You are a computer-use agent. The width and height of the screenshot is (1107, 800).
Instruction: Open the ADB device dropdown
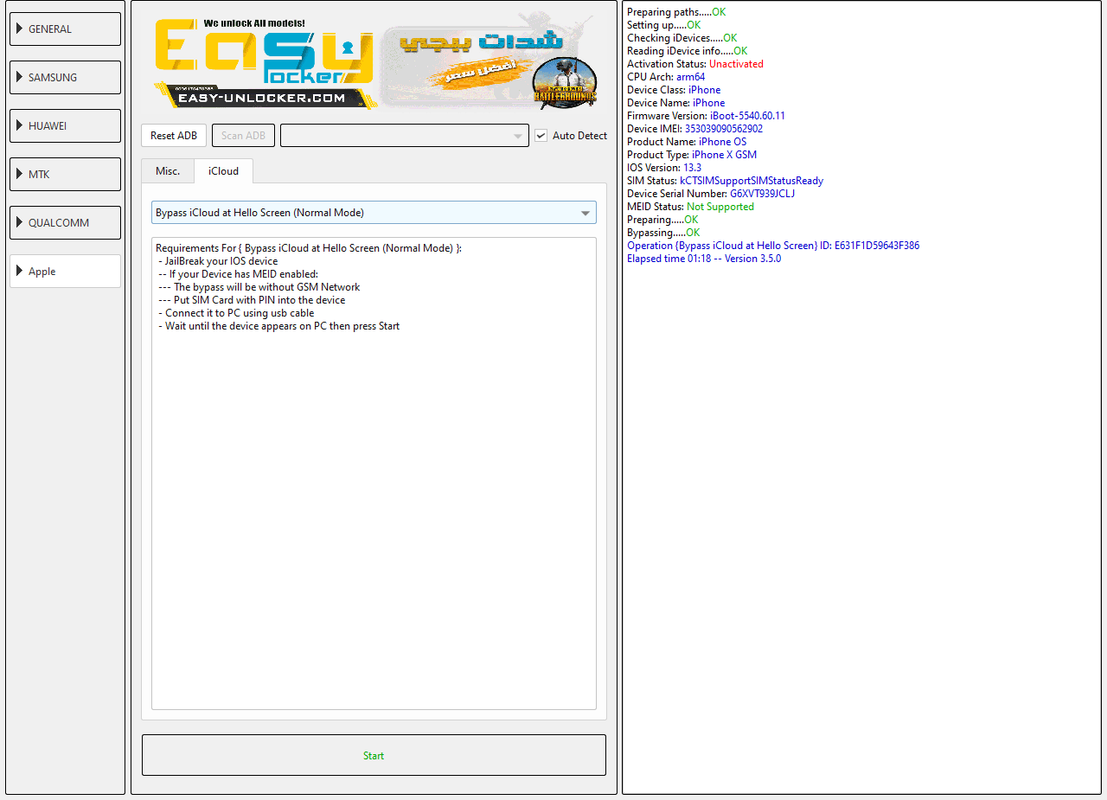coord(405,136)
